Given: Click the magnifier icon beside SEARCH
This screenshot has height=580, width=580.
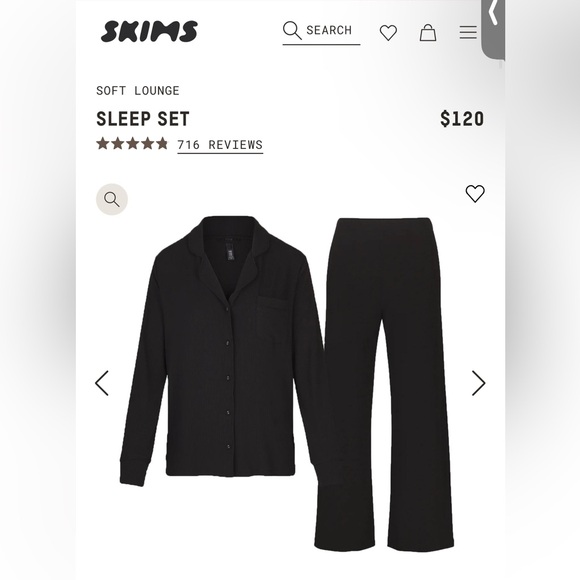Looking at the screenshot, I should [x=292, y=30].
